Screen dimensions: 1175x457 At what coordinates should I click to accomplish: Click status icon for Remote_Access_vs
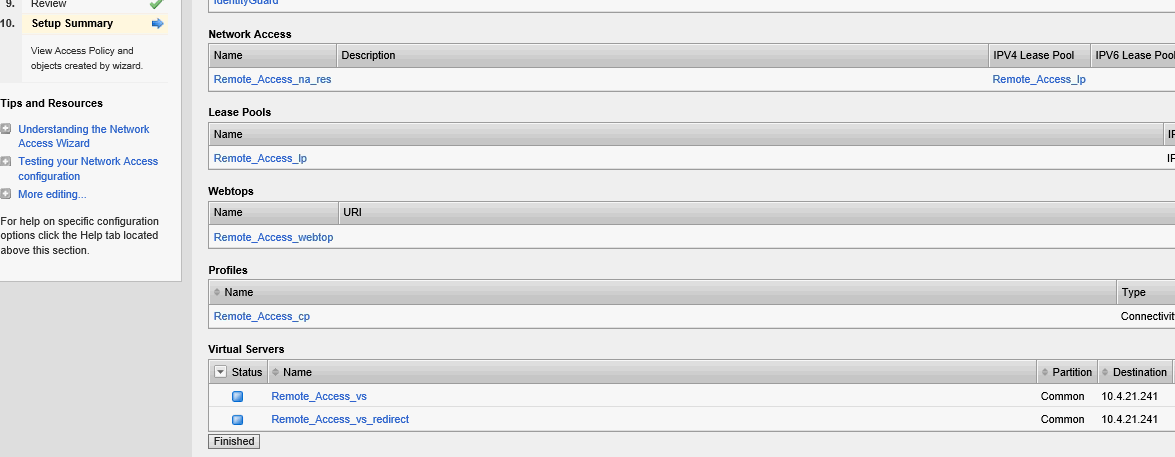[x=238, y=396]
